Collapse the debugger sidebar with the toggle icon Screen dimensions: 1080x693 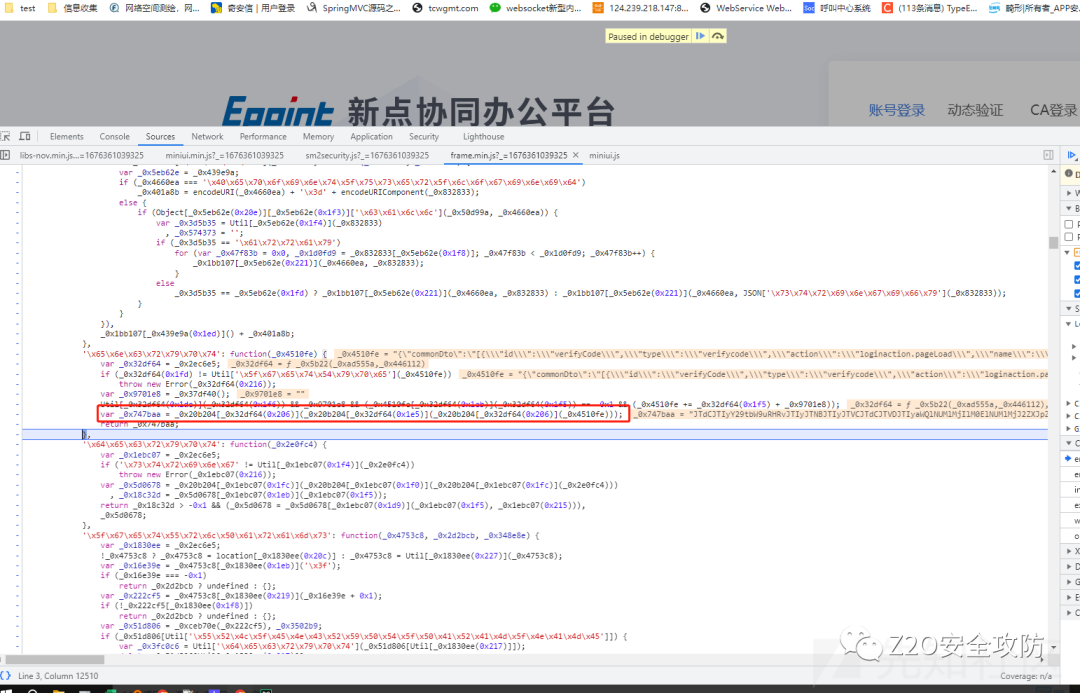[1048, 155]
